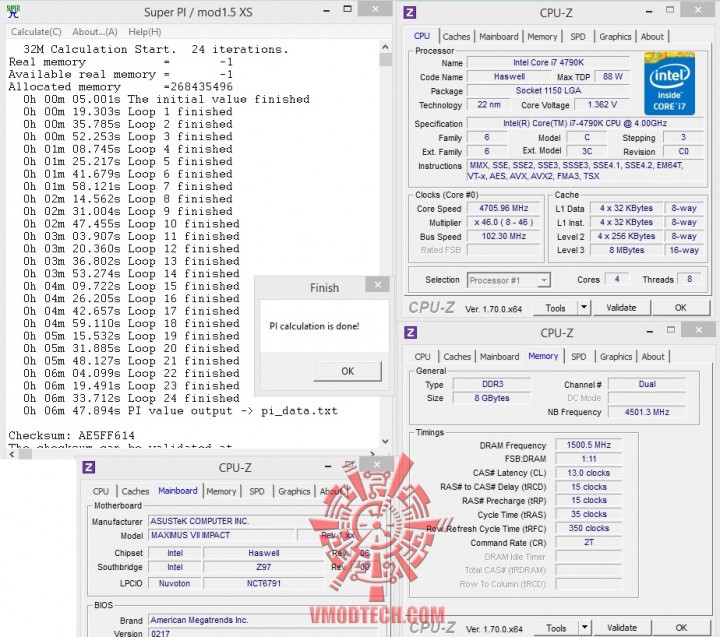This screenshot has height=637, width=720.
Task: Click the DRAM Frequency value 1500.5 MHz
Action: 588,445
